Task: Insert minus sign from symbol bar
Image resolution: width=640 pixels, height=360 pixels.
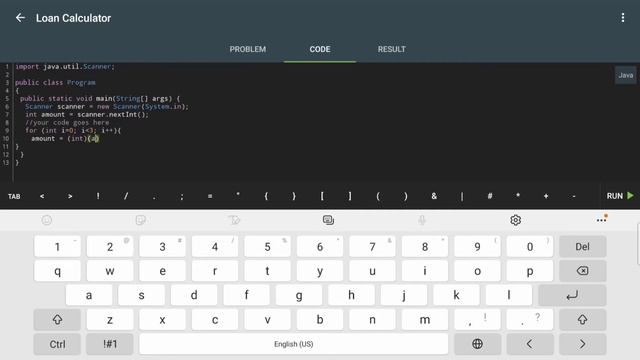Action: pos(573,196)
